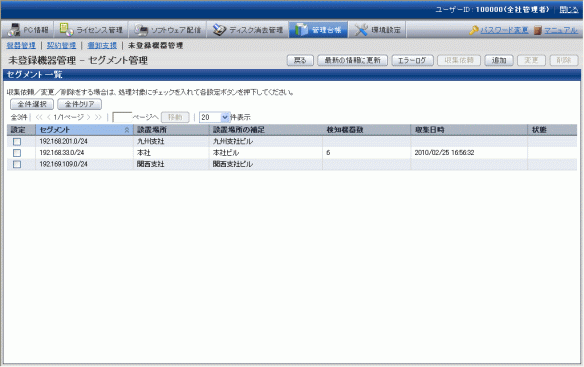Open the PC情報 tab

point(28,30)
